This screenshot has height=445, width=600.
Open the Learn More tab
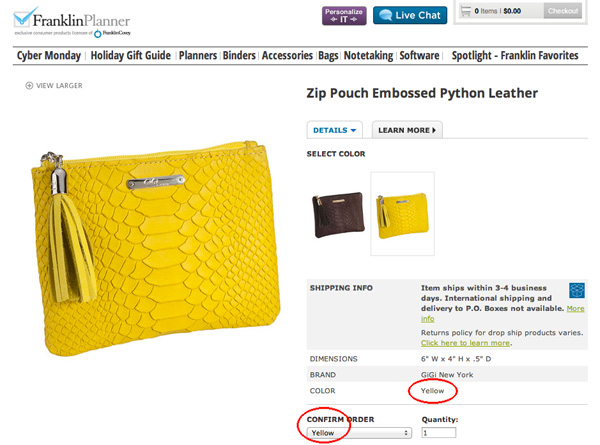click(406, 130)
